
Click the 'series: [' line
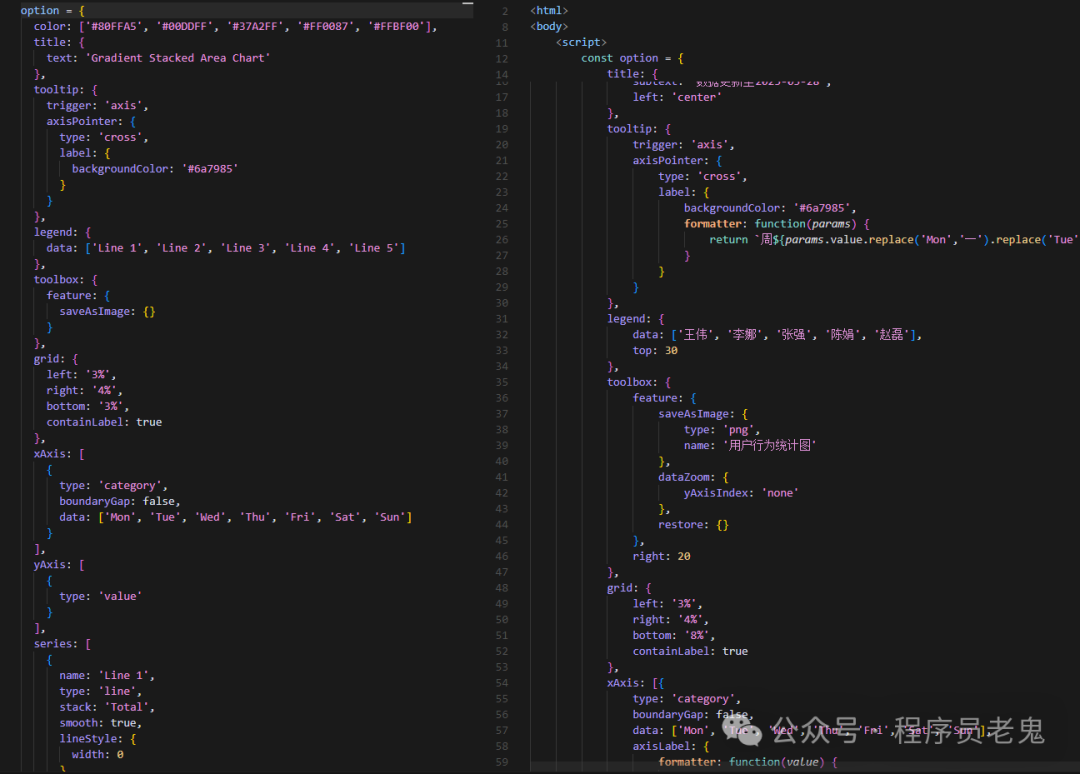click(62, 644)
